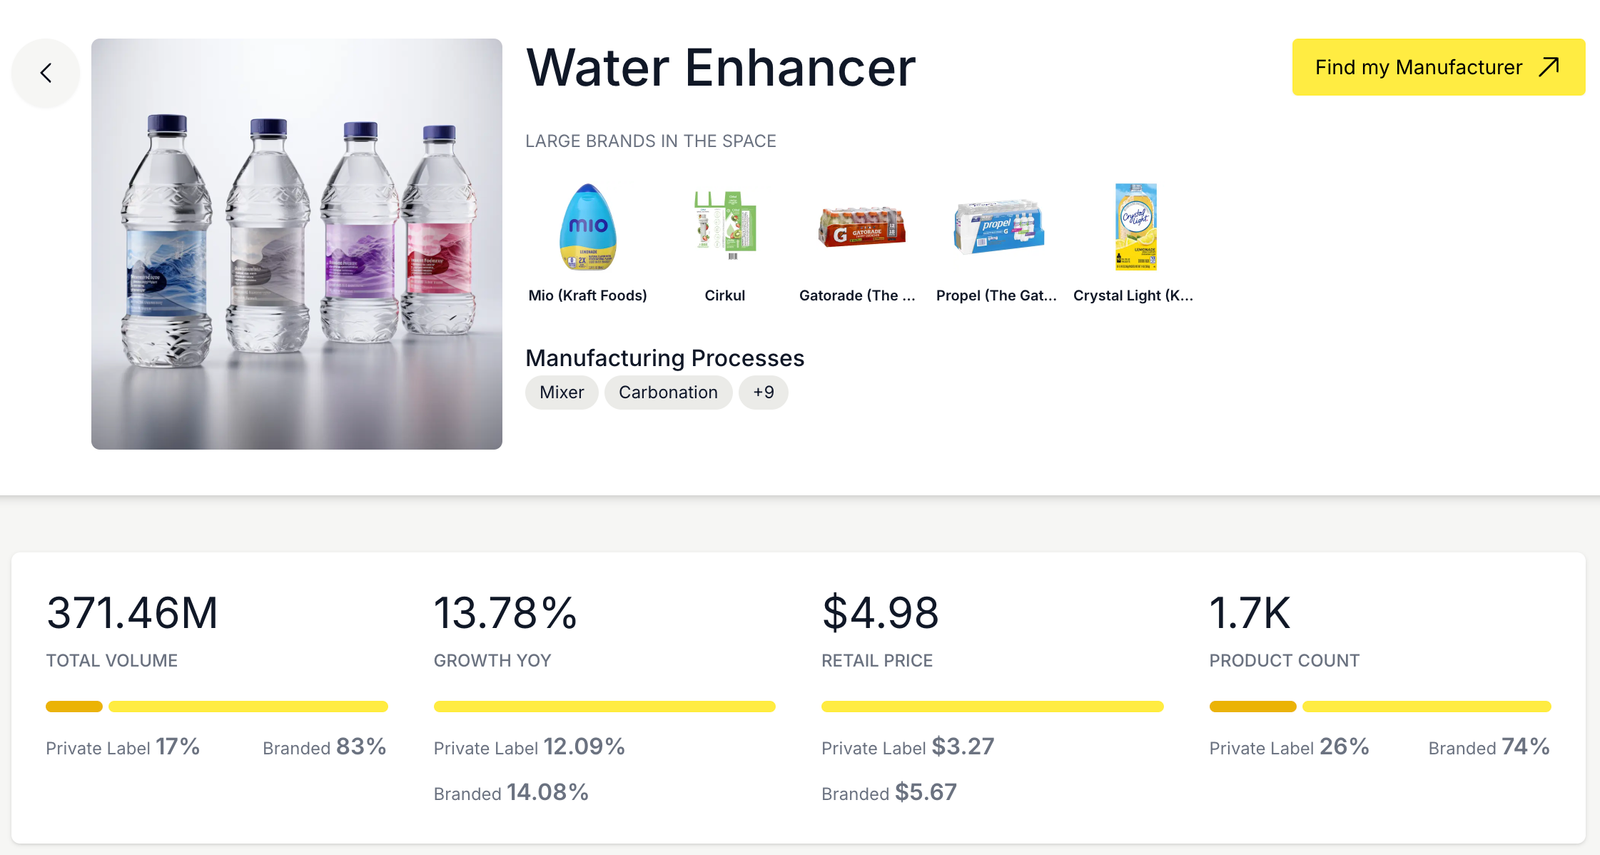Click the Gatorade pack brand image
The width and height of the screenshot is (1600, 855).
pyautogui.click(x=861, y=227)
